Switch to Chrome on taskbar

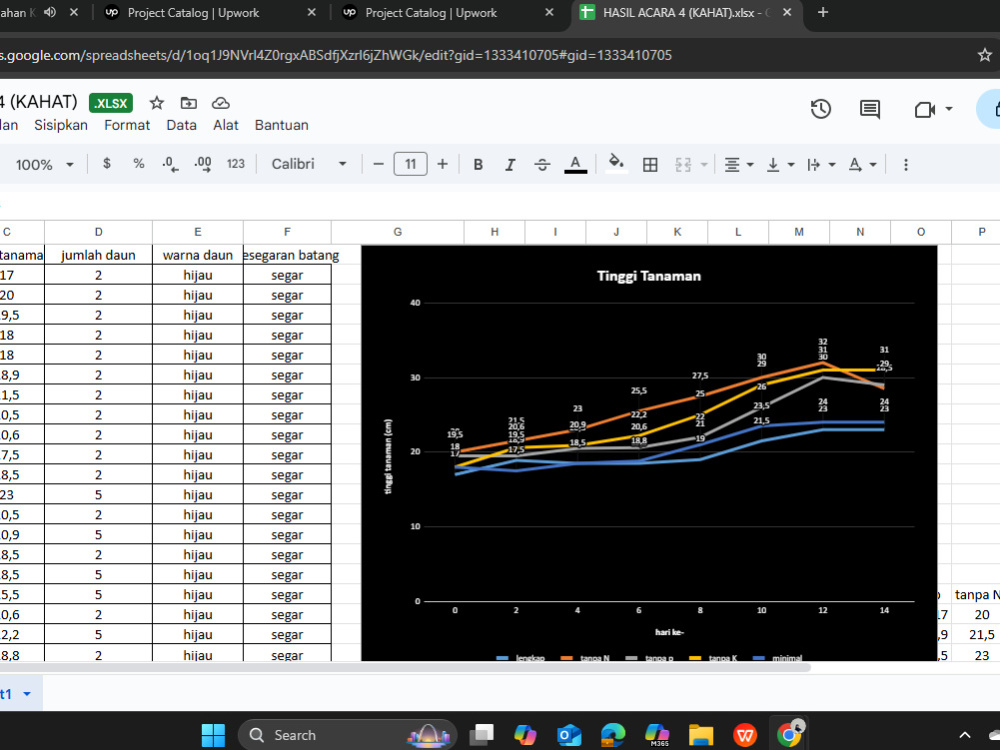[x=789, y=735]
